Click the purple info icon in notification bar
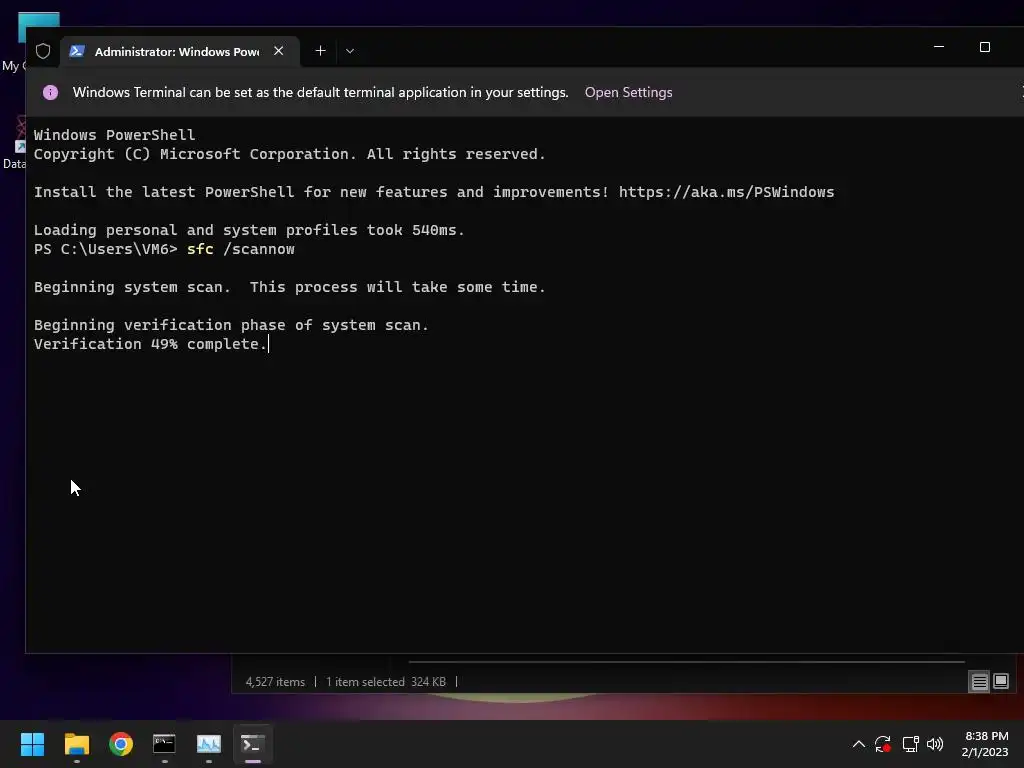 point(50,92)
